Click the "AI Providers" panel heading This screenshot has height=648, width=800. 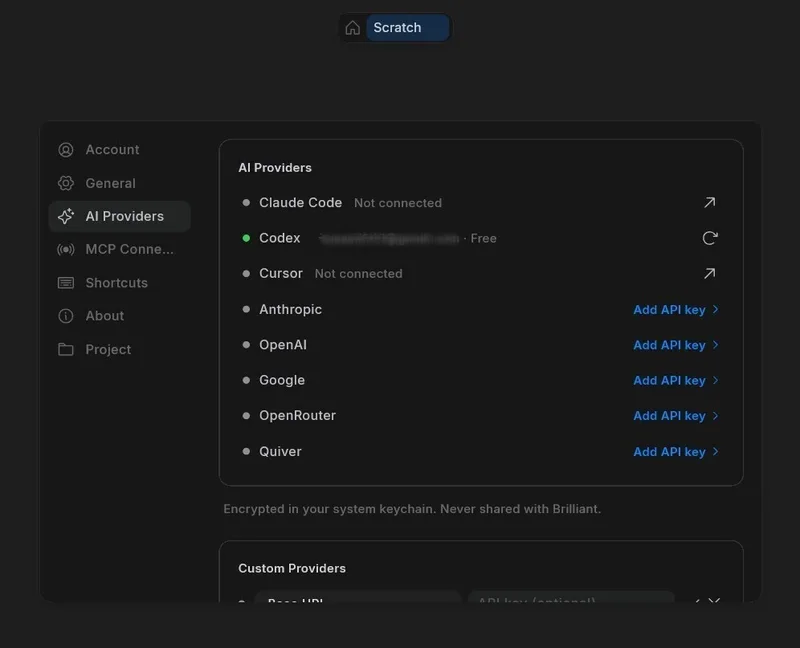[275, 168]
